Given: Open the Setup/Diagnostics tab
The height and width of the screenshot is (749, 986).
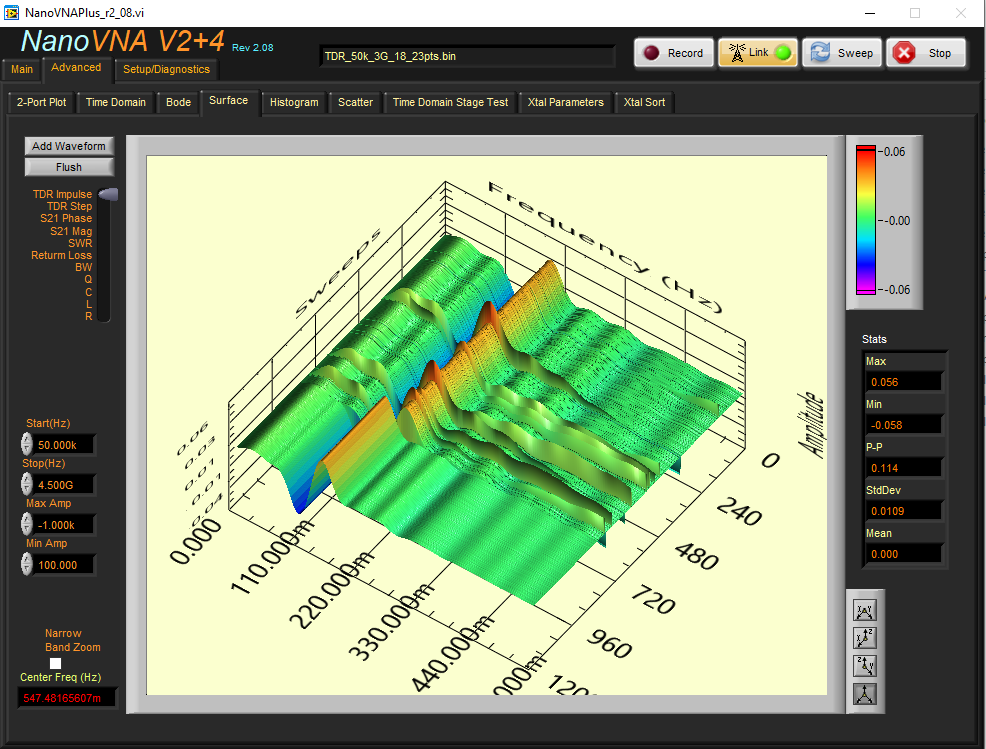Looking at the screenshot, I should pyautogui.click(x=166, y=69).
